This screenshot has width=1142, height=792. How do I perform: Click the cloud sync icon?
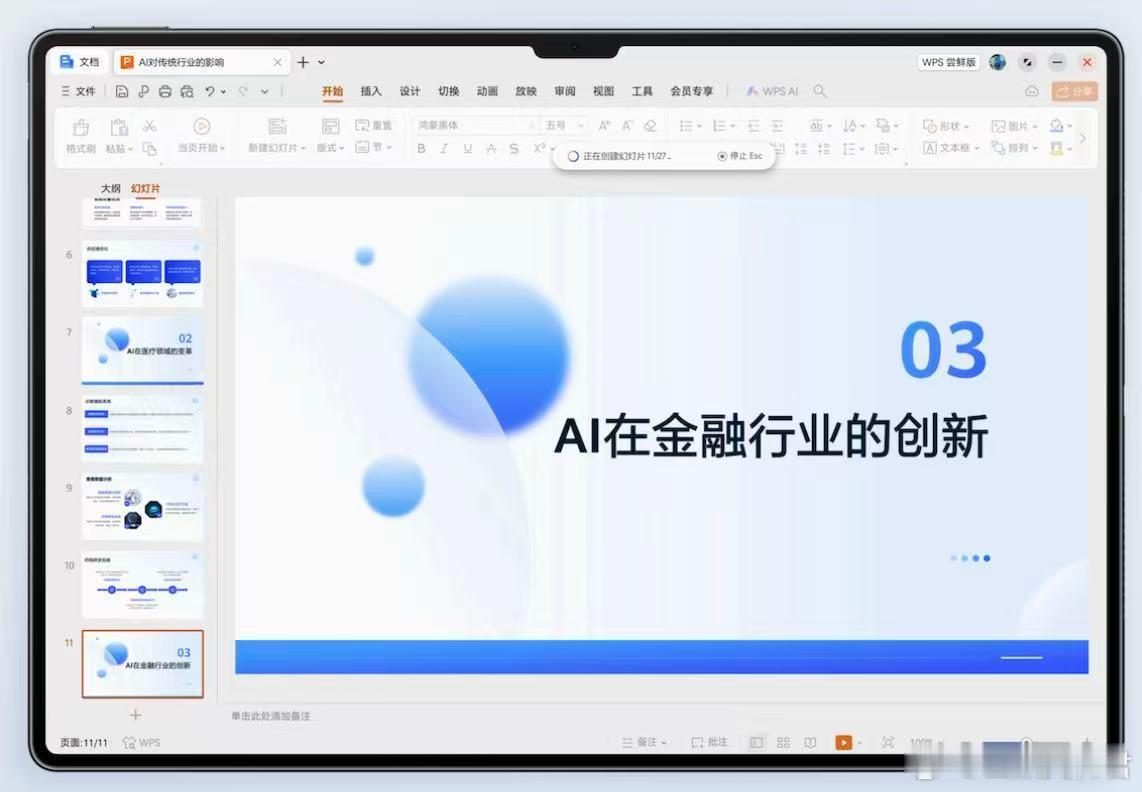(x=1031, y=91)
